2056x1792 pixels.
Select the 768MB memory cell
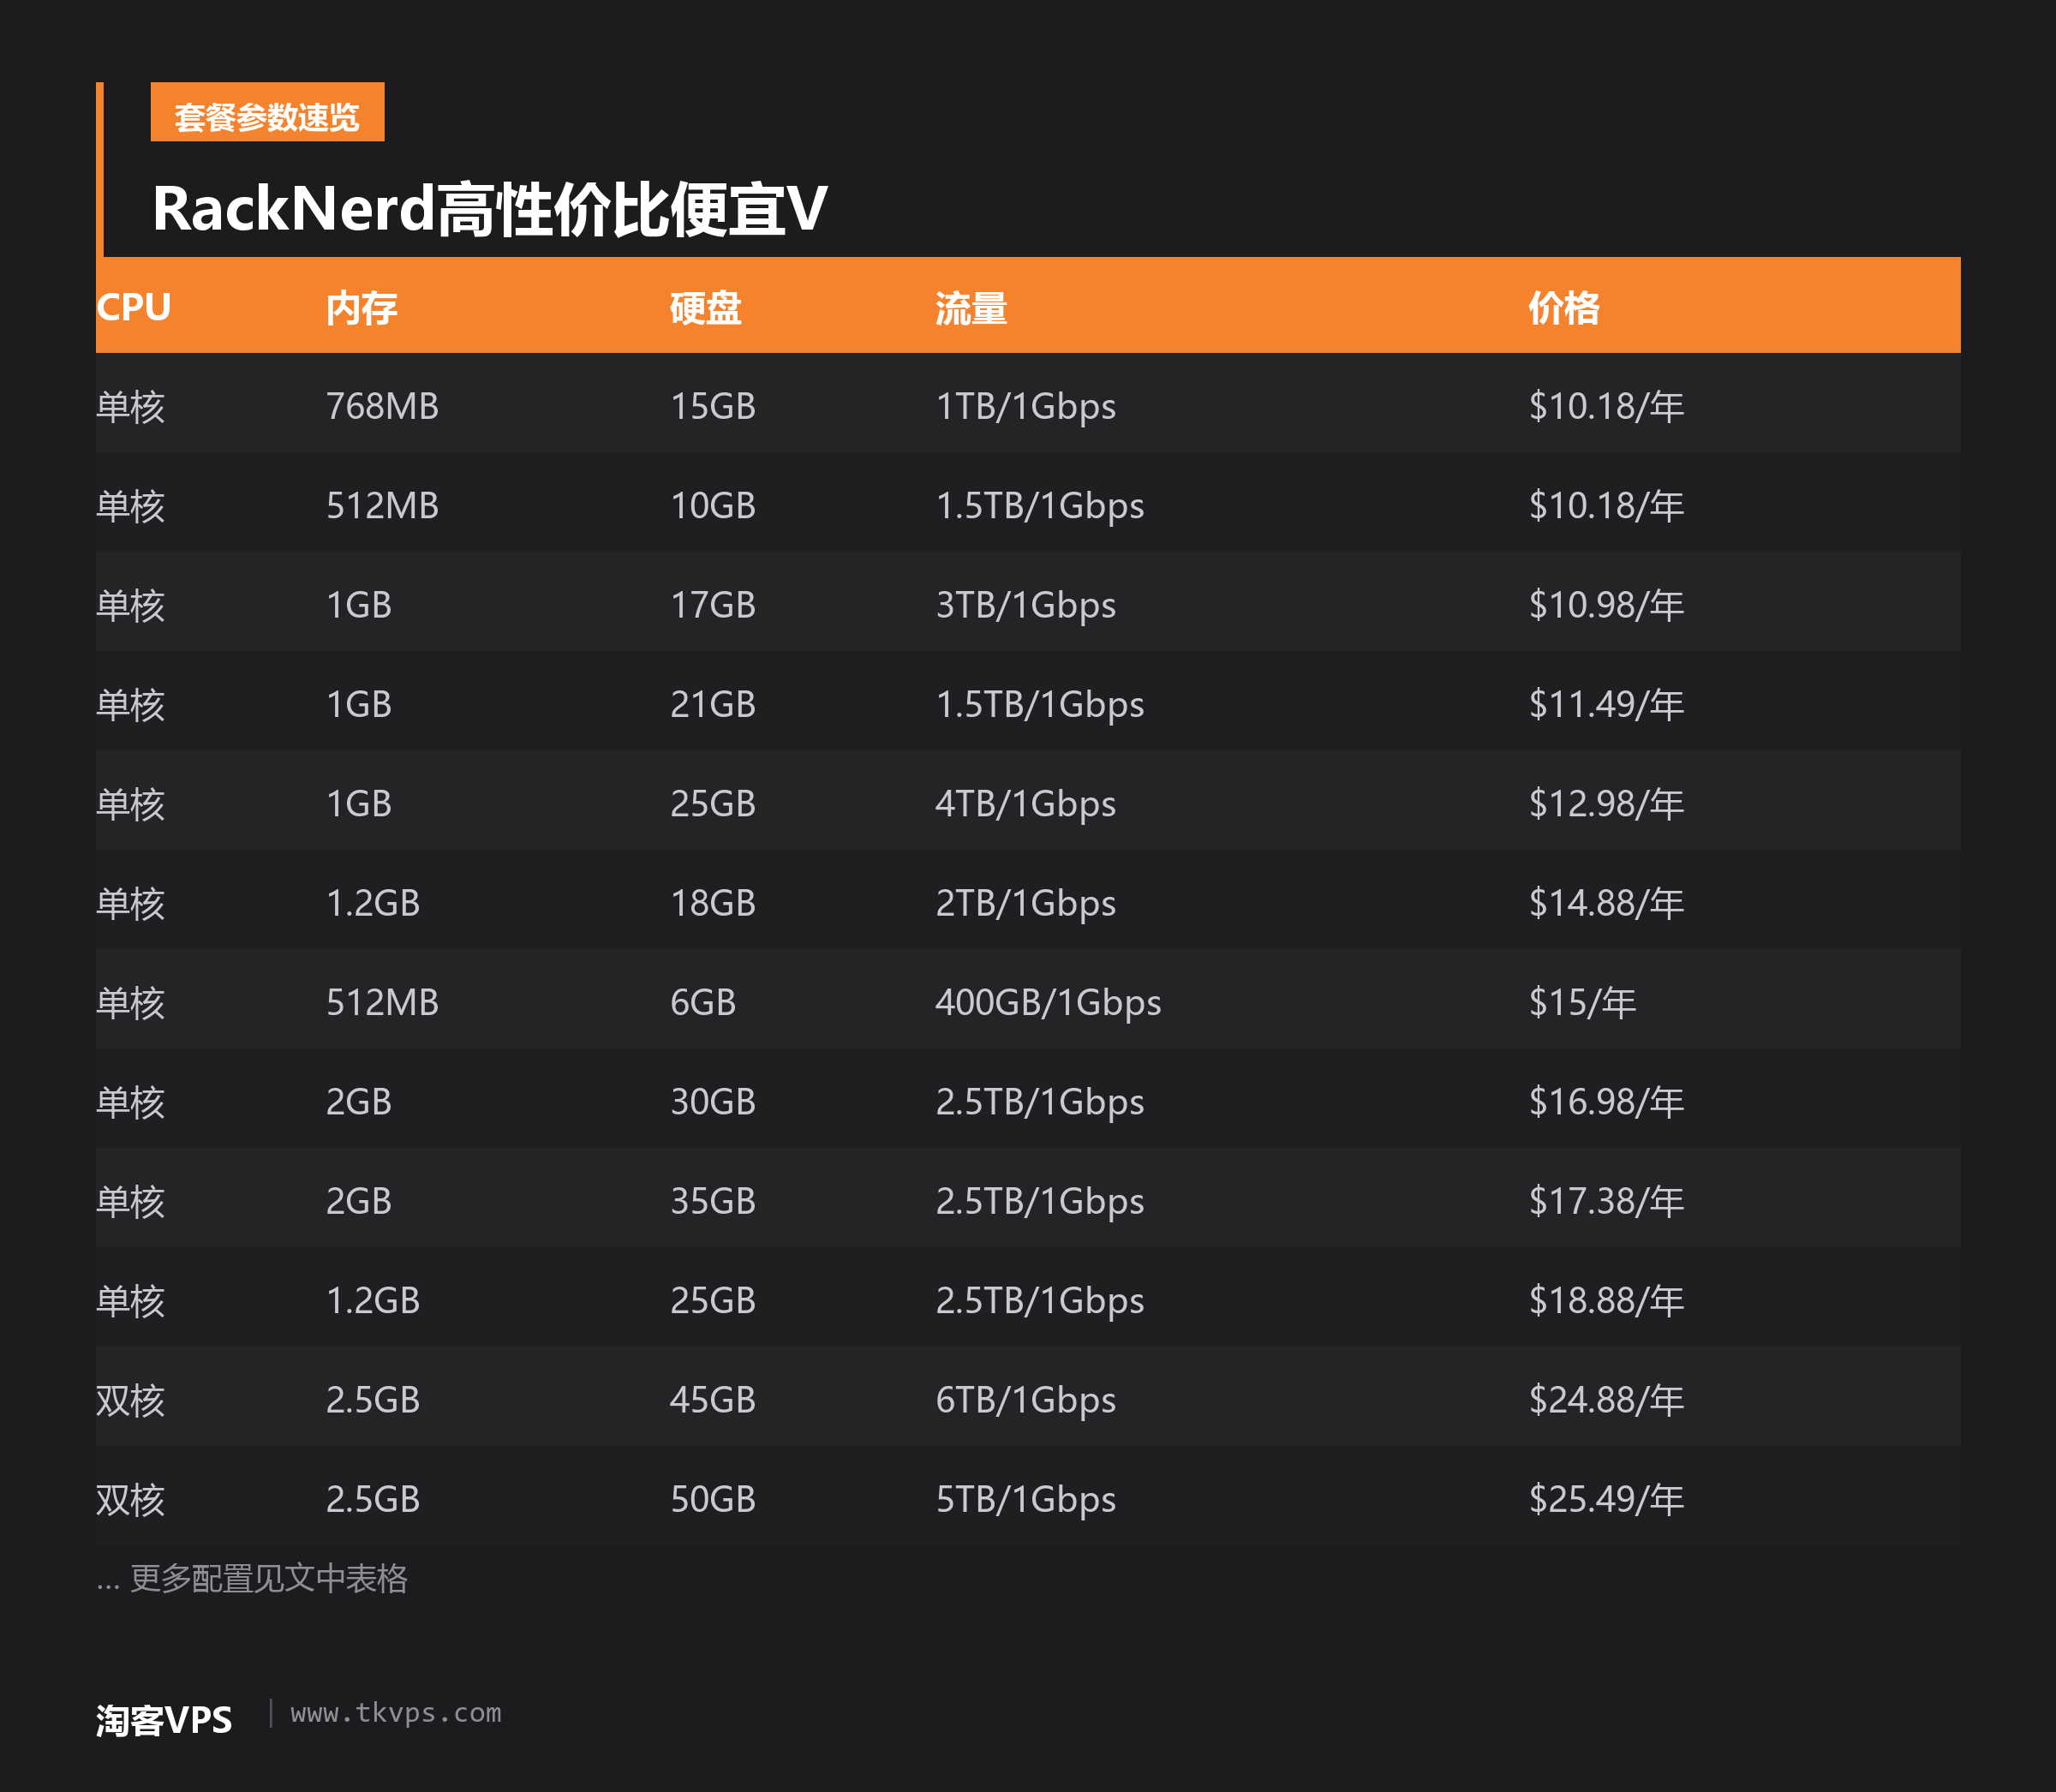pos(382,406)
